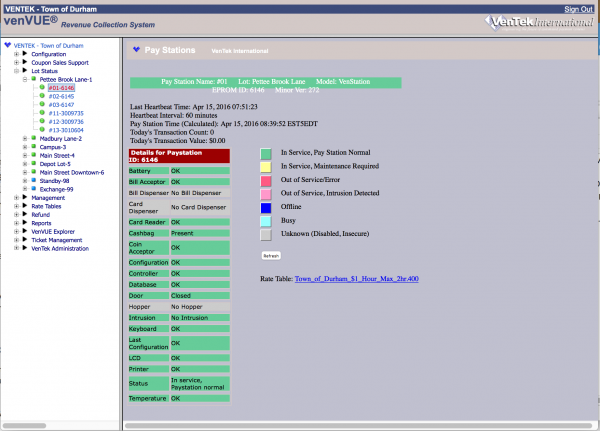Collapse the Lot Status tree node
The width and height of the screenshot is (600, 431).
16,71
